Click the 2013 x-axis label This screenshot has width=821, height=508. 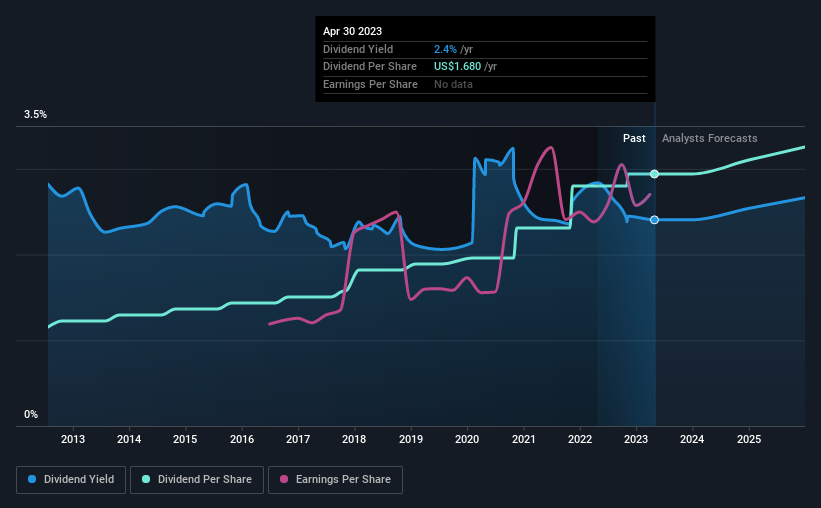(x=73, y=439)
